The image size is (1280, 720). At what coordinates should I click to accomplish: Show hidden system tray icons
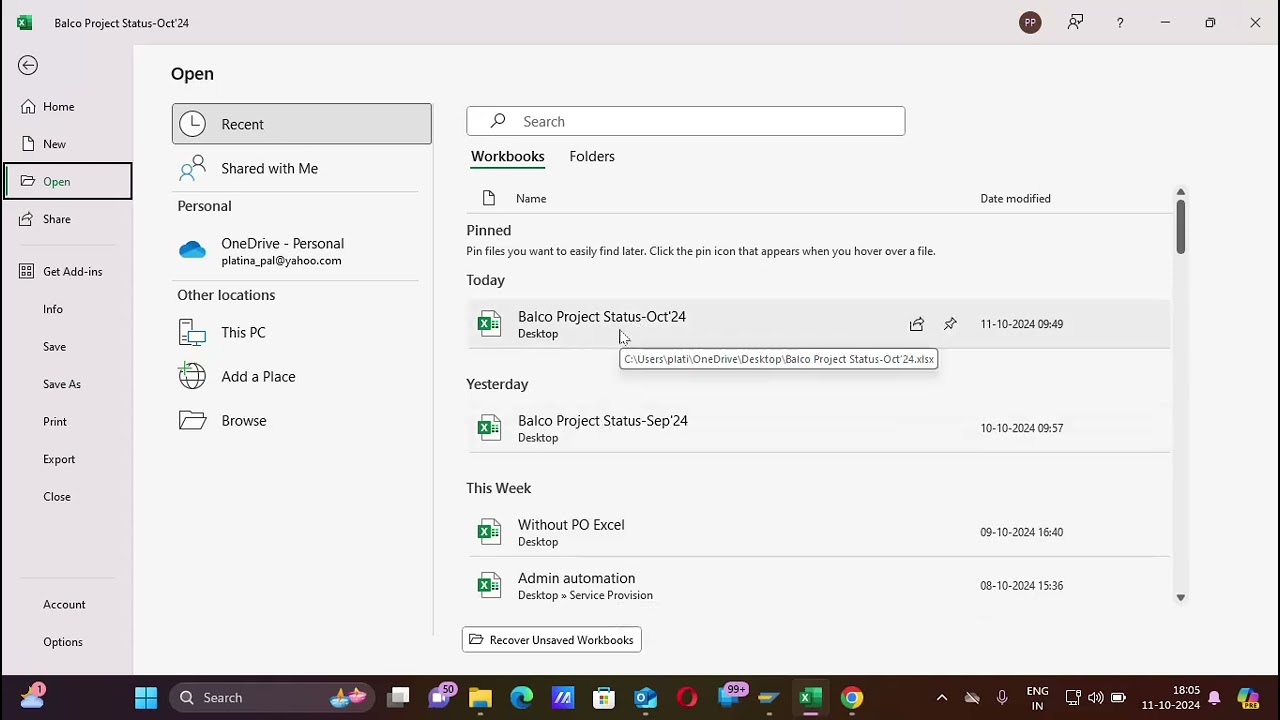coord(941,698)
